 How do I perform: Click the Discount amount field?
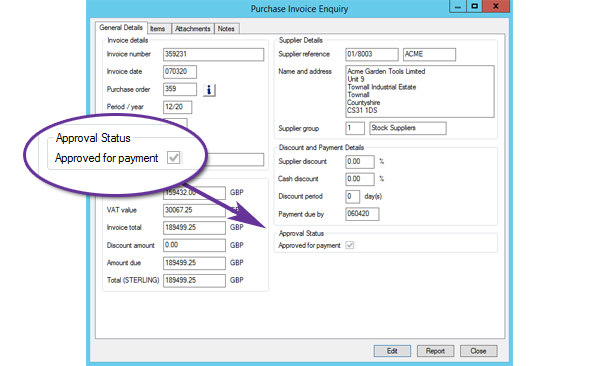[x=194, y=245]
